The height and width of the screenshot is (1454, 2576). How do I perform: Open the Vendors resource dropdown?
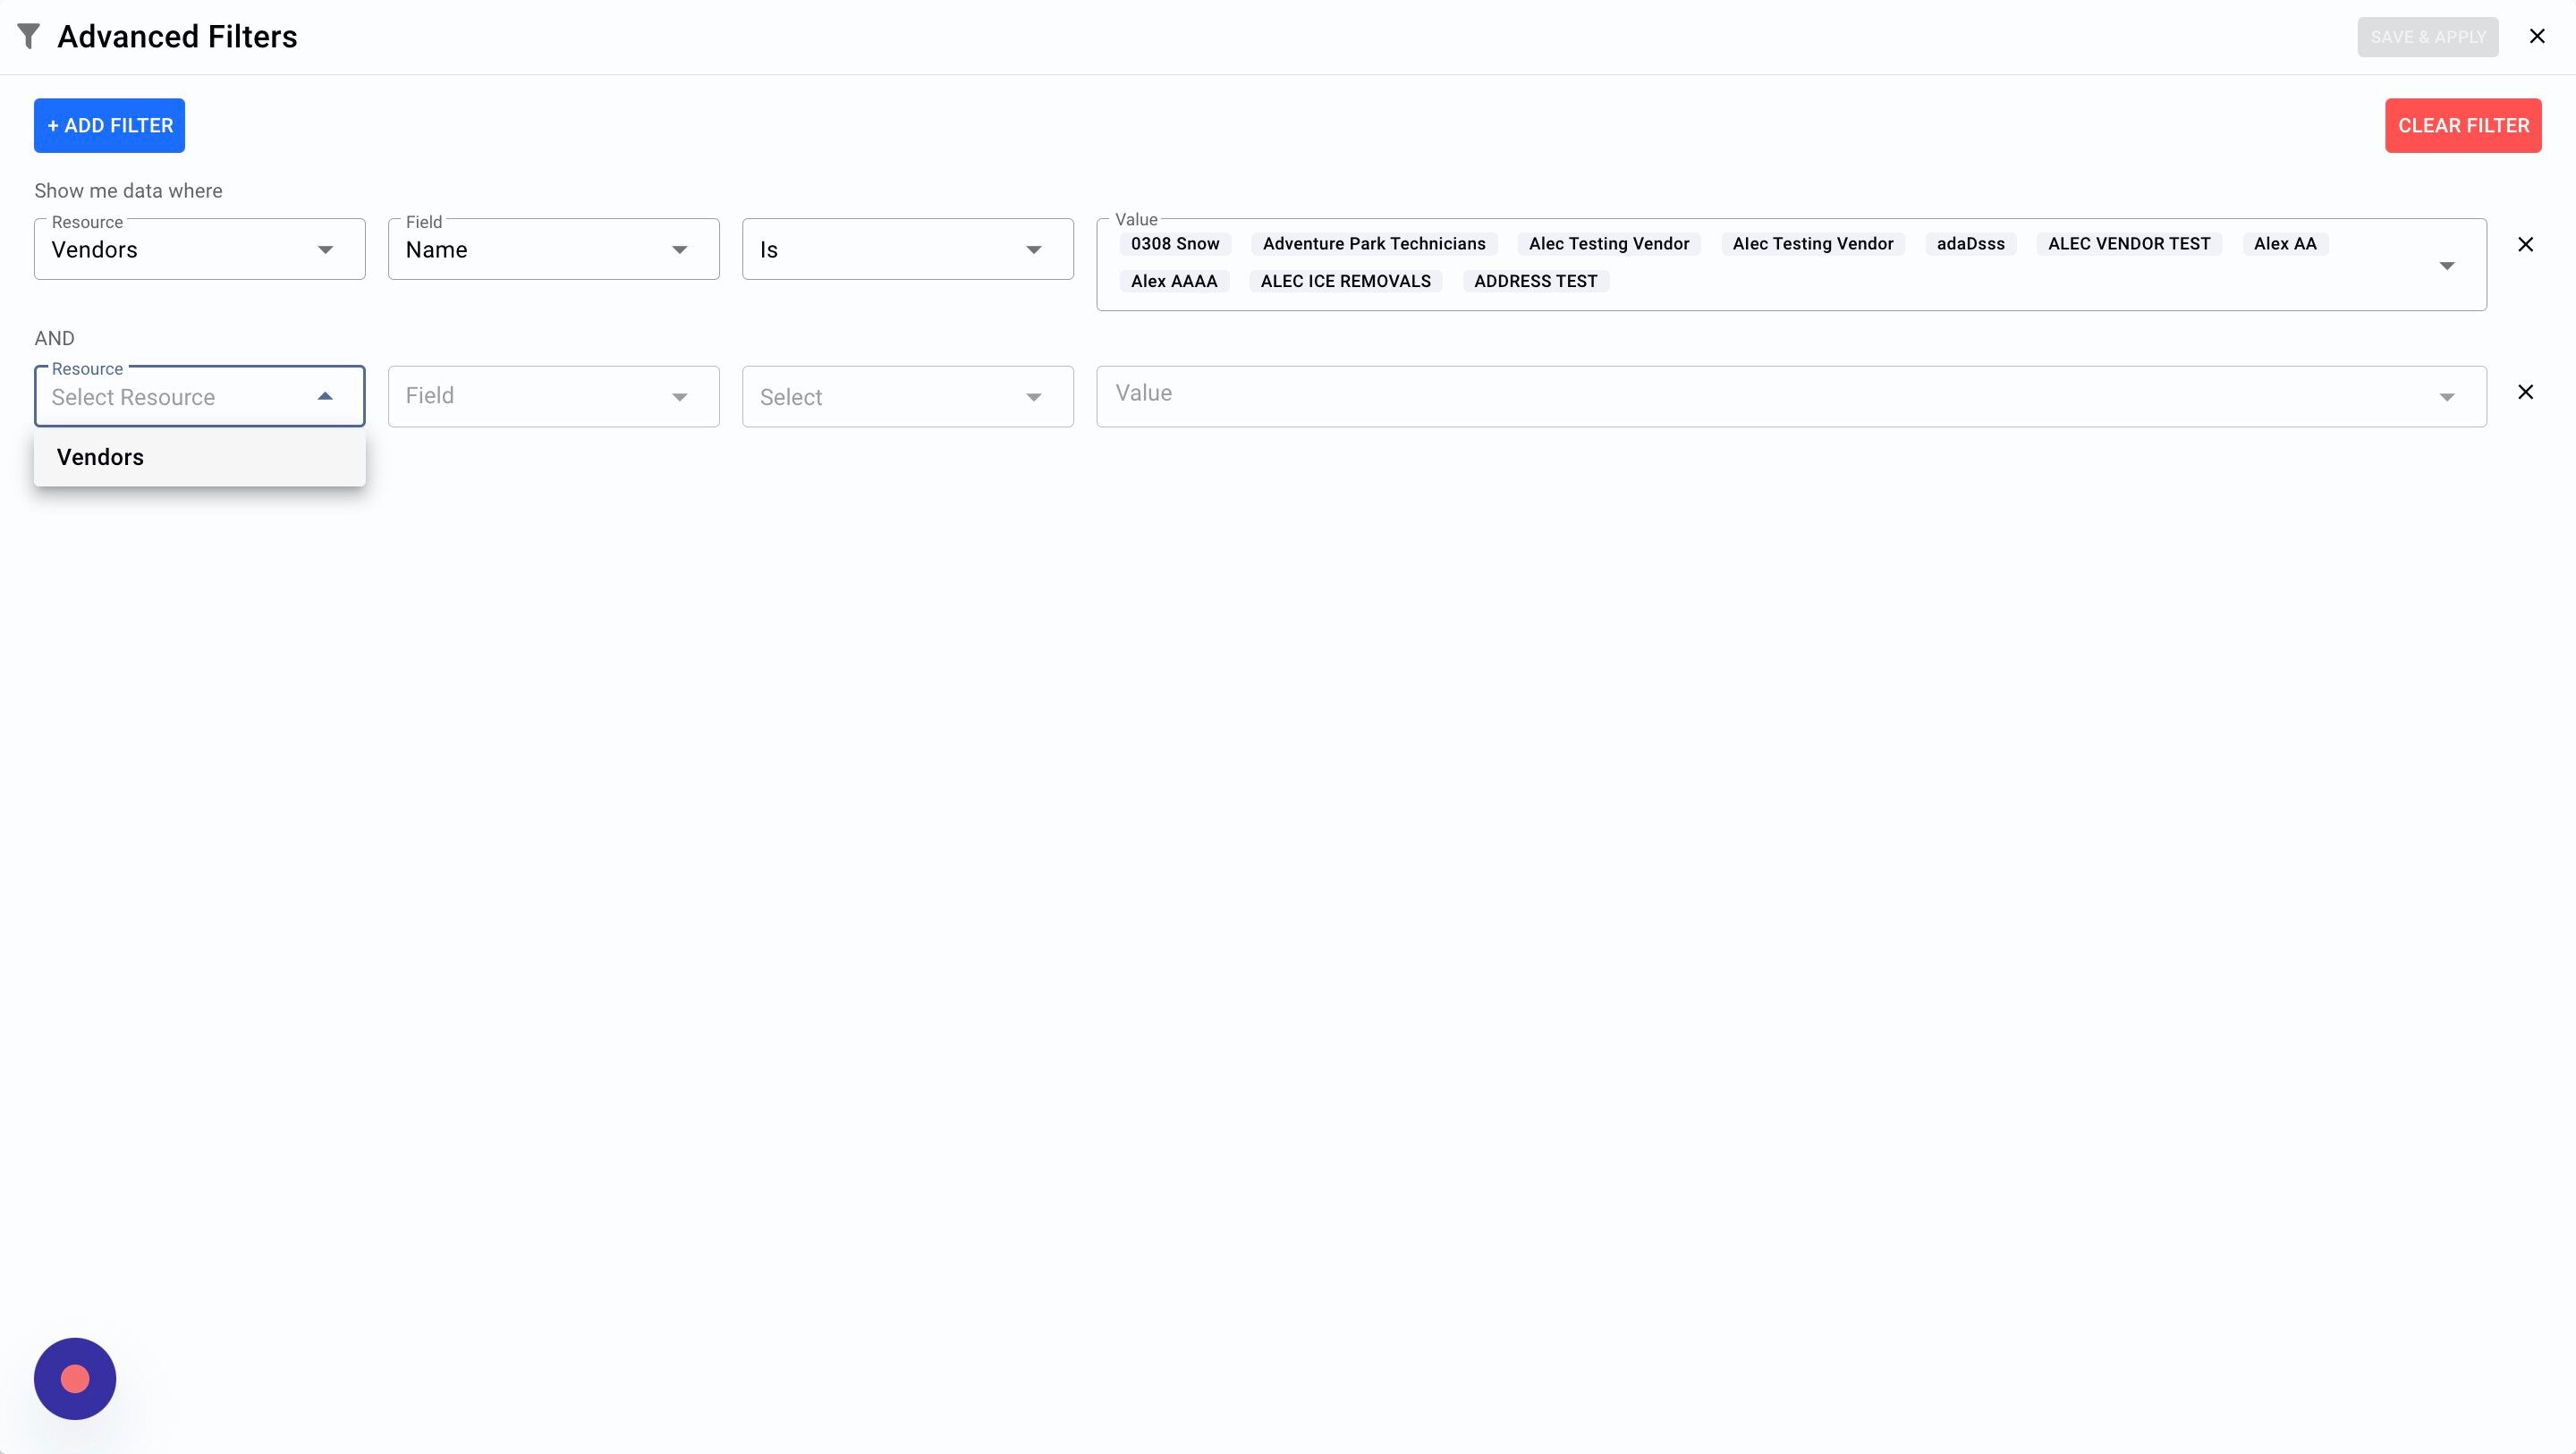199,250
